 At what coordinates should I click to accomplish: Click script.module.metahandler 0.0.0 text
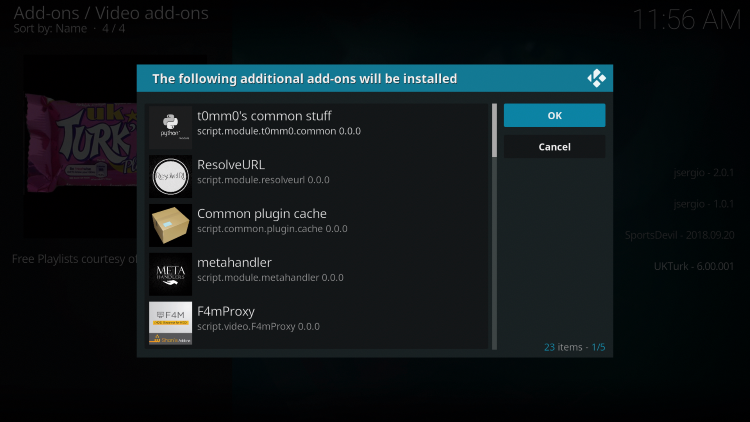(x=270, y=278)
